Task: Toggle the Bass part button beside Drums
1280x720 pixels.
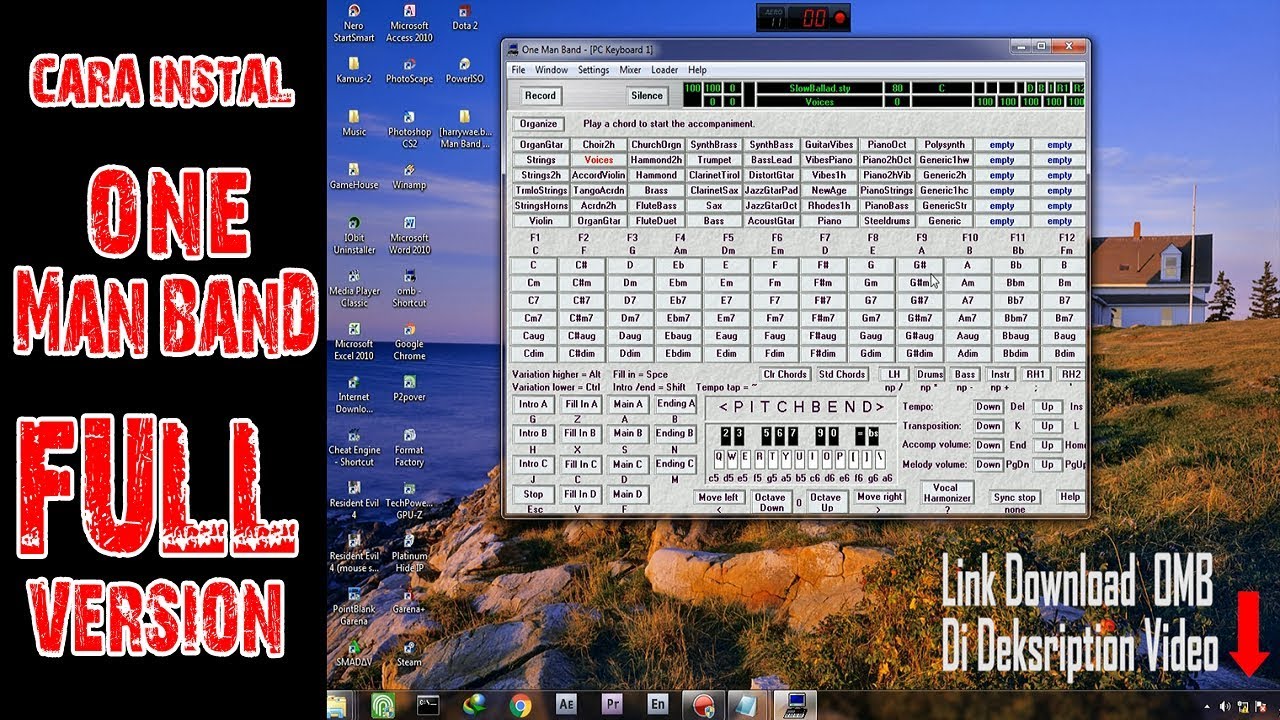Action: tap(965, 374)
